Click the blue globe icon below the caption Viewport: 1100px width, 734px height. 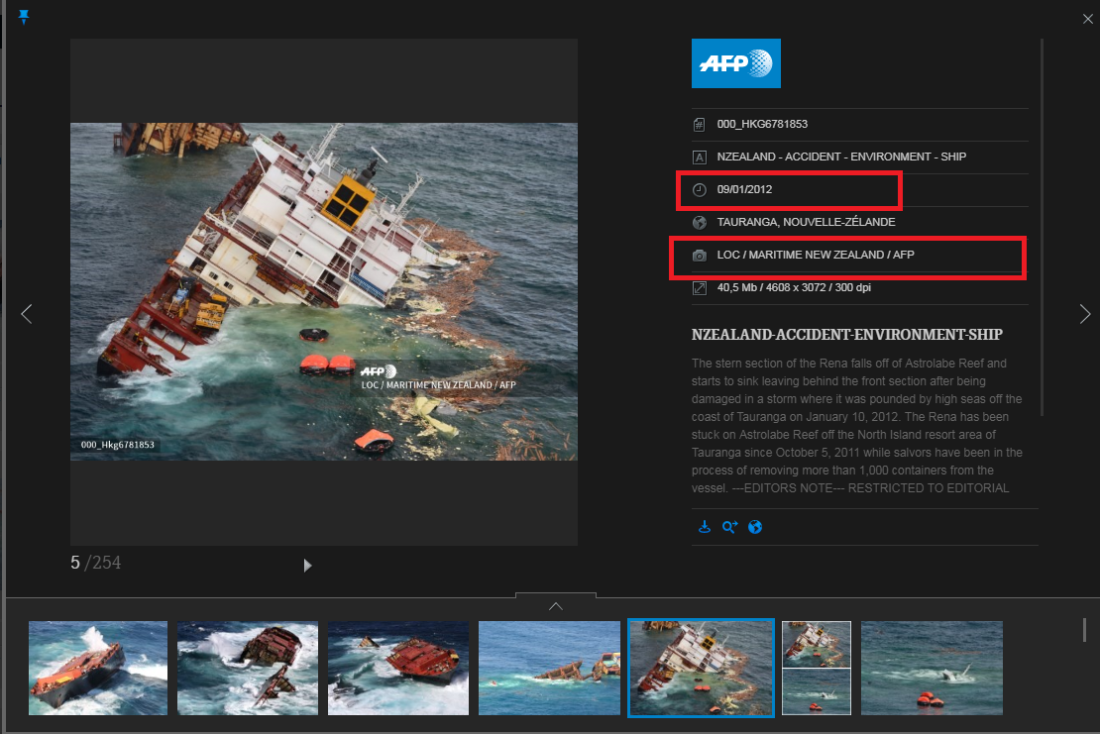click(755, 527)
